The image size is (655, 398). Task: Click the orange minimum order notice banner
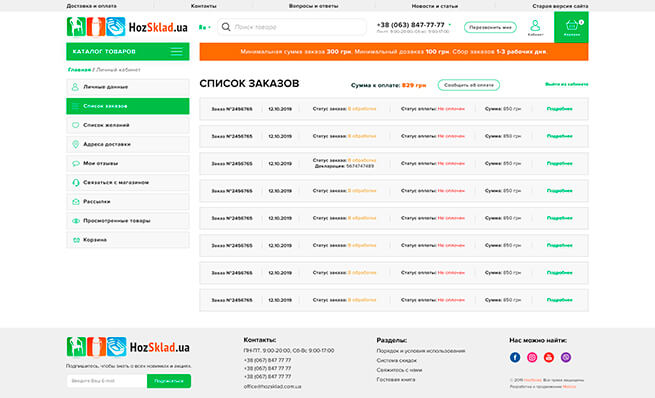[x=394, y=52]
